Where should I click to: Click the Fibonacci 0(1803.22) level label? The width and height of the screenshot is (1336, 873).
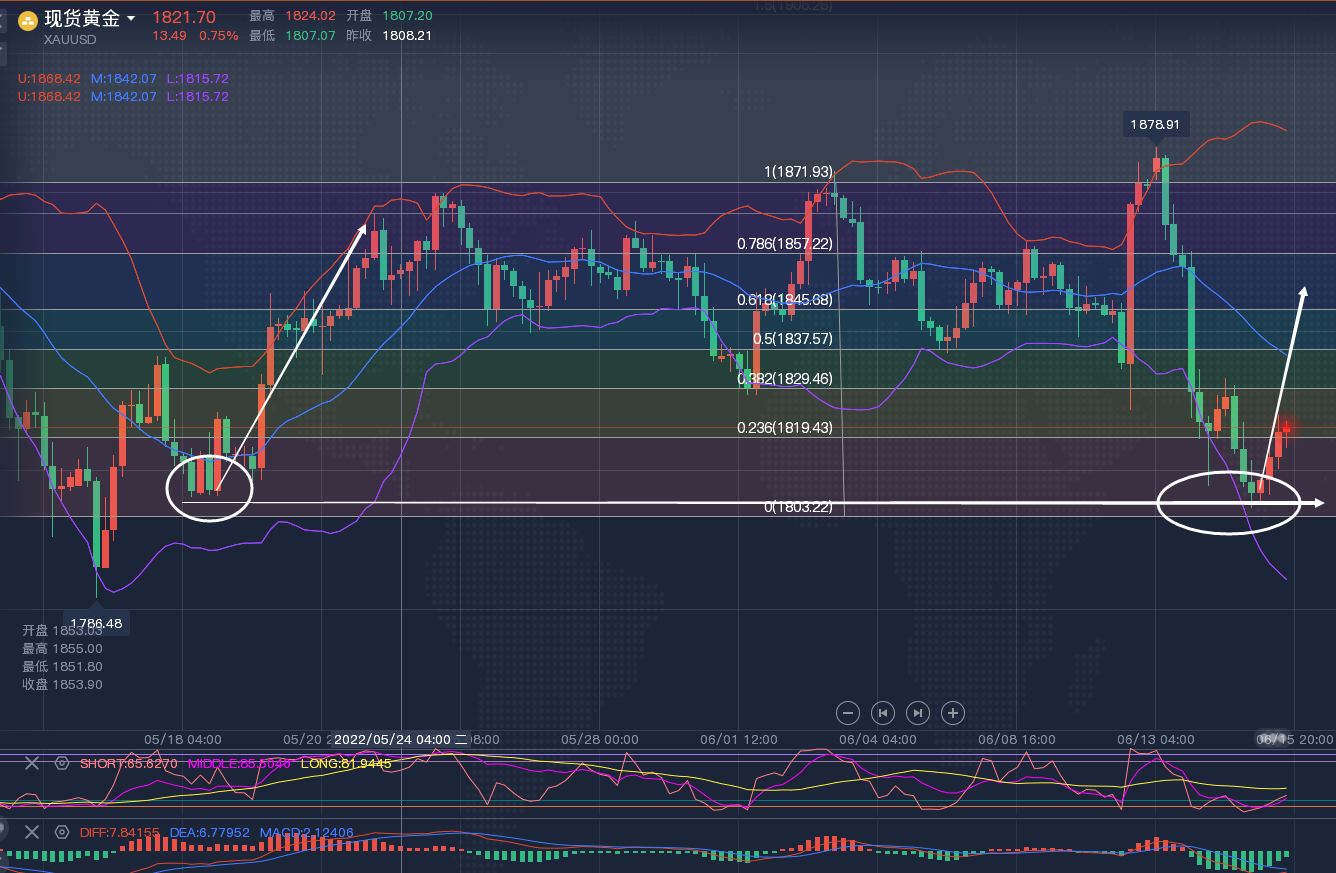799,507
